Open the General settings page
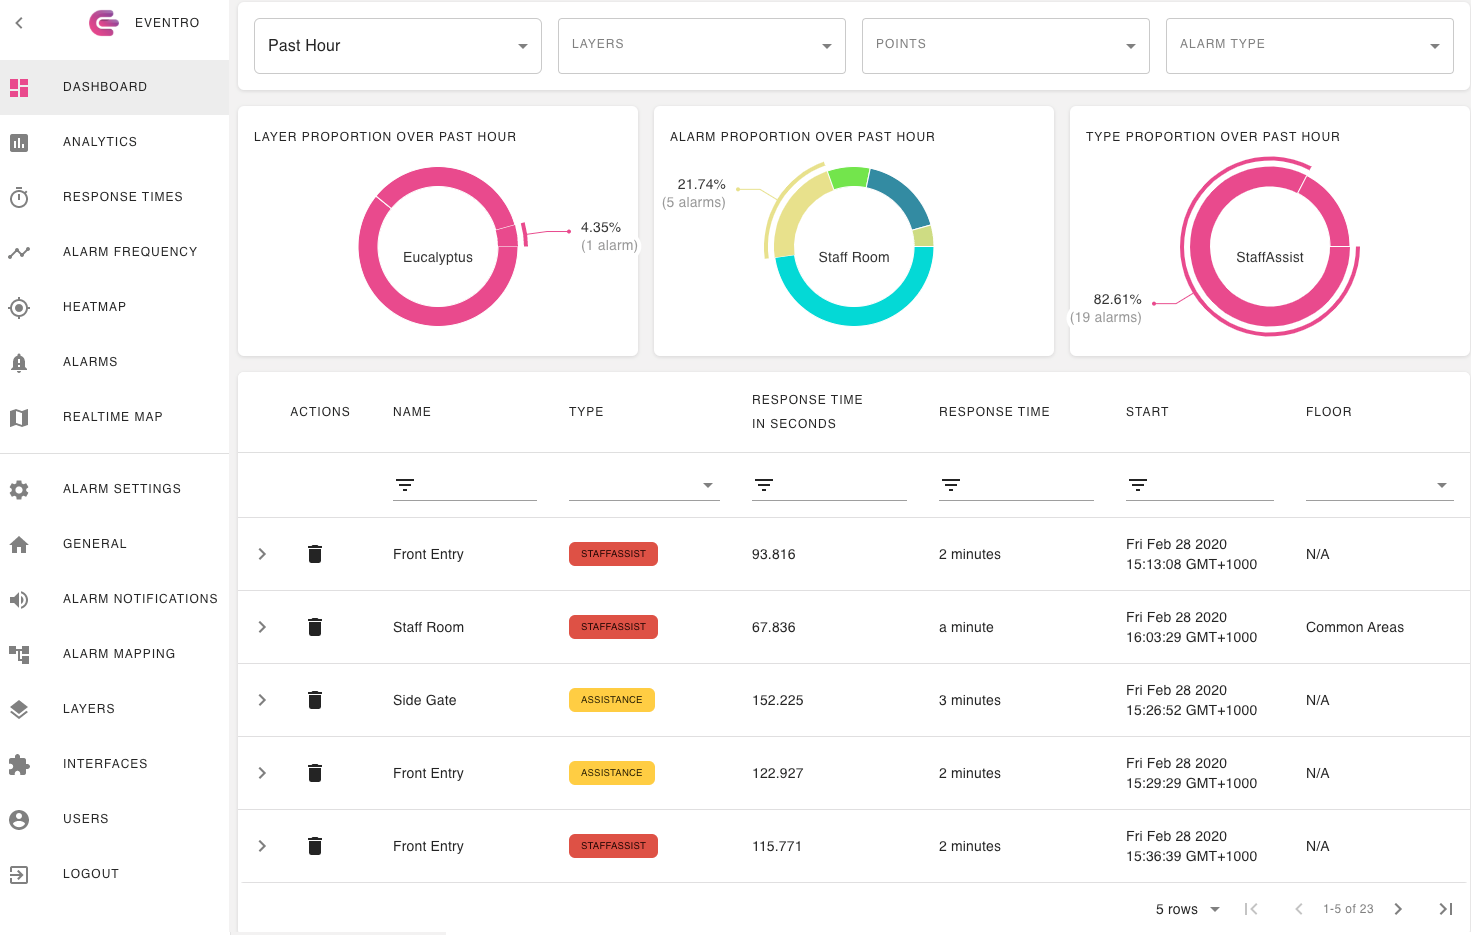Screen dimensions: 1471x935 (x=115, y=544)
